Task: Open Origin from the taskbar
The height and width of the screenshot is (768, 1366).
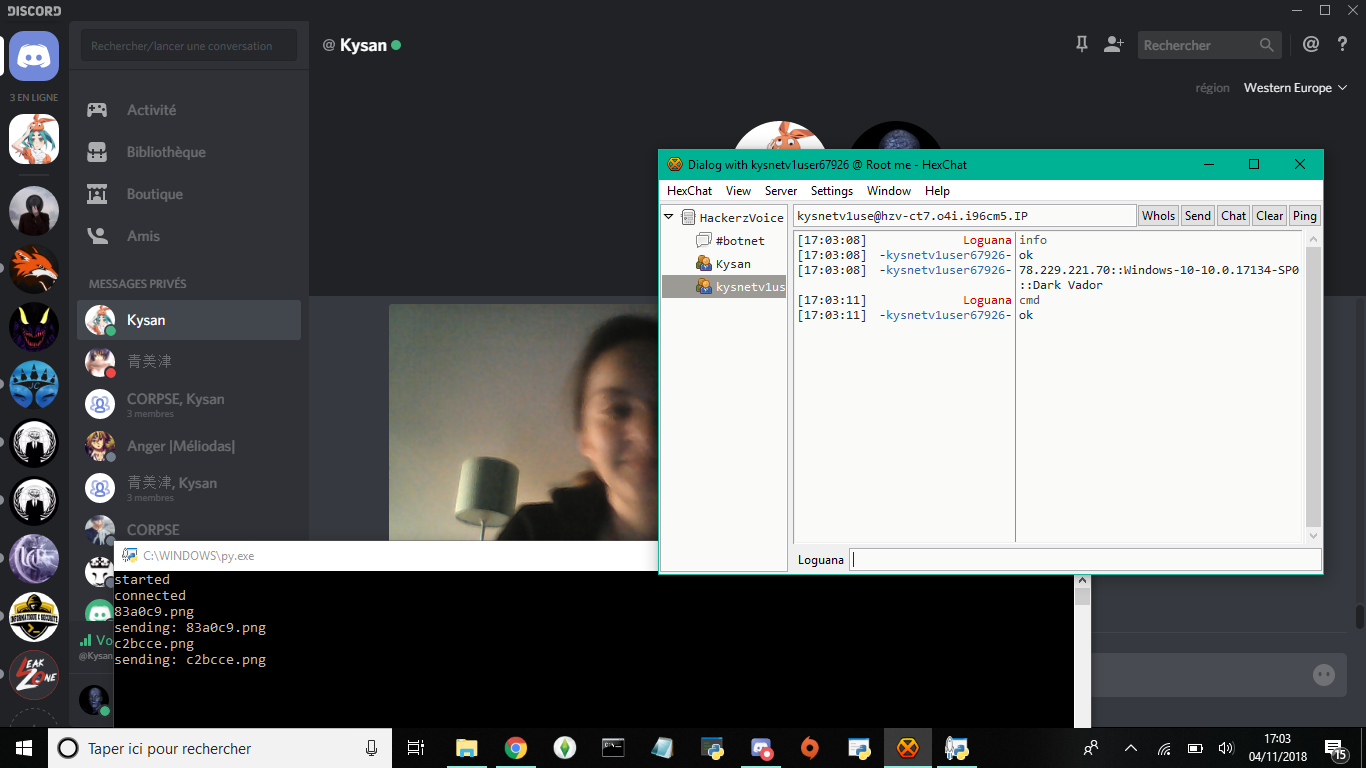Action: pyautogui.click(x=810, y=748)
